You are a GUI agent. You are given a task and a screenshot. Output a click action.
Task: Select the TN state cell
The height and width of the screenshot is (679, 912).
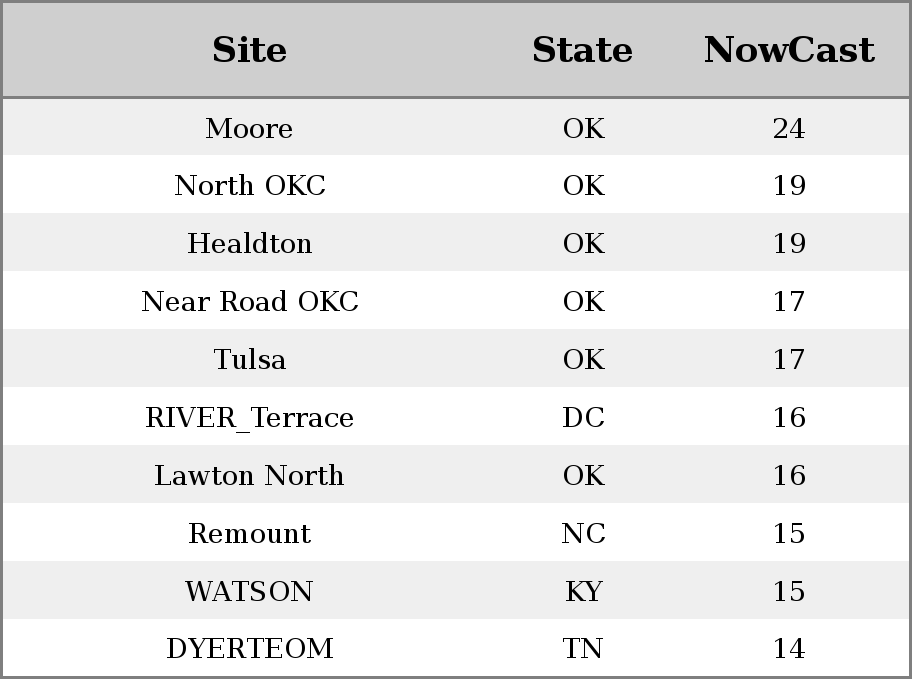(582, 648)
